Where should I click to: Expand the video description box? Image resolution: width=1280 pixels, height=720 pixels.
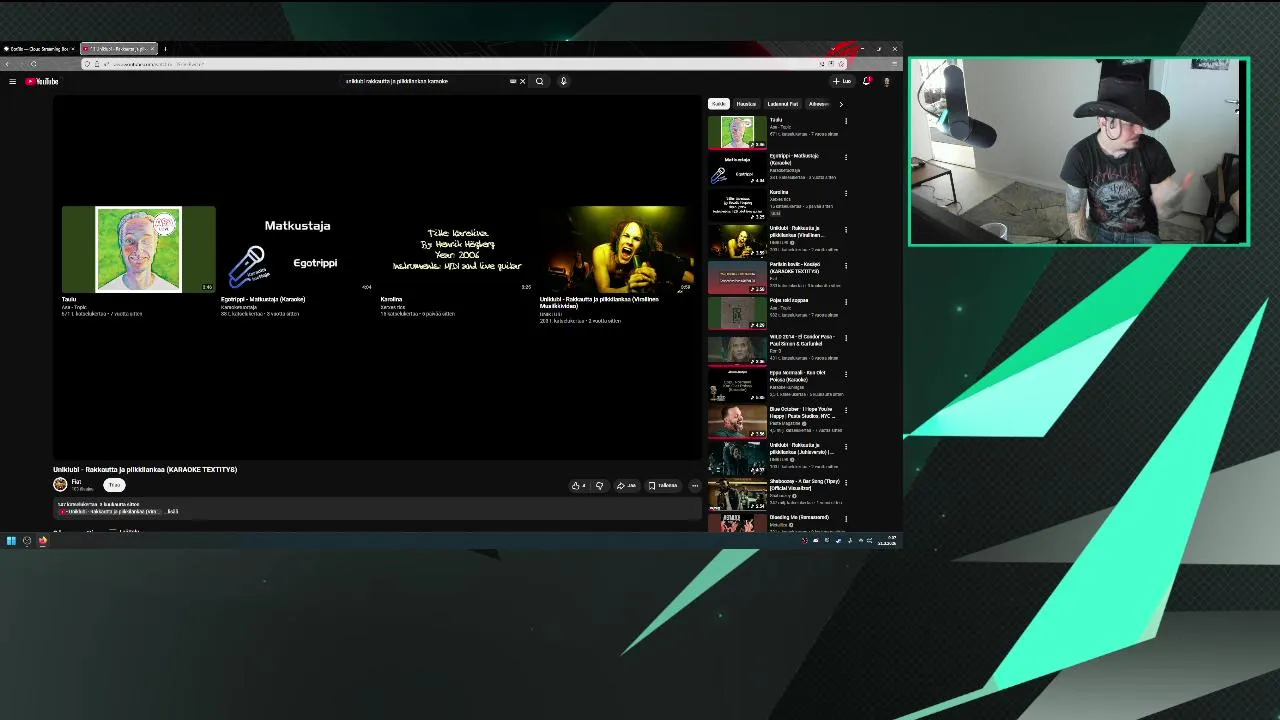tap(377, 507)
